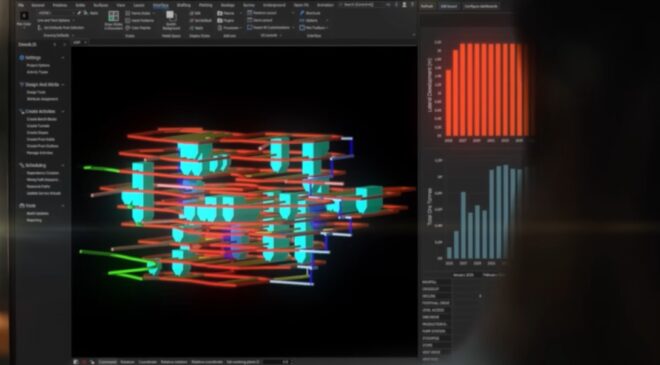Image resolution: width=660 pixels, height=365 pixels.
Task: Click Save Layout in UI Layouts
Action: point(260,20)
